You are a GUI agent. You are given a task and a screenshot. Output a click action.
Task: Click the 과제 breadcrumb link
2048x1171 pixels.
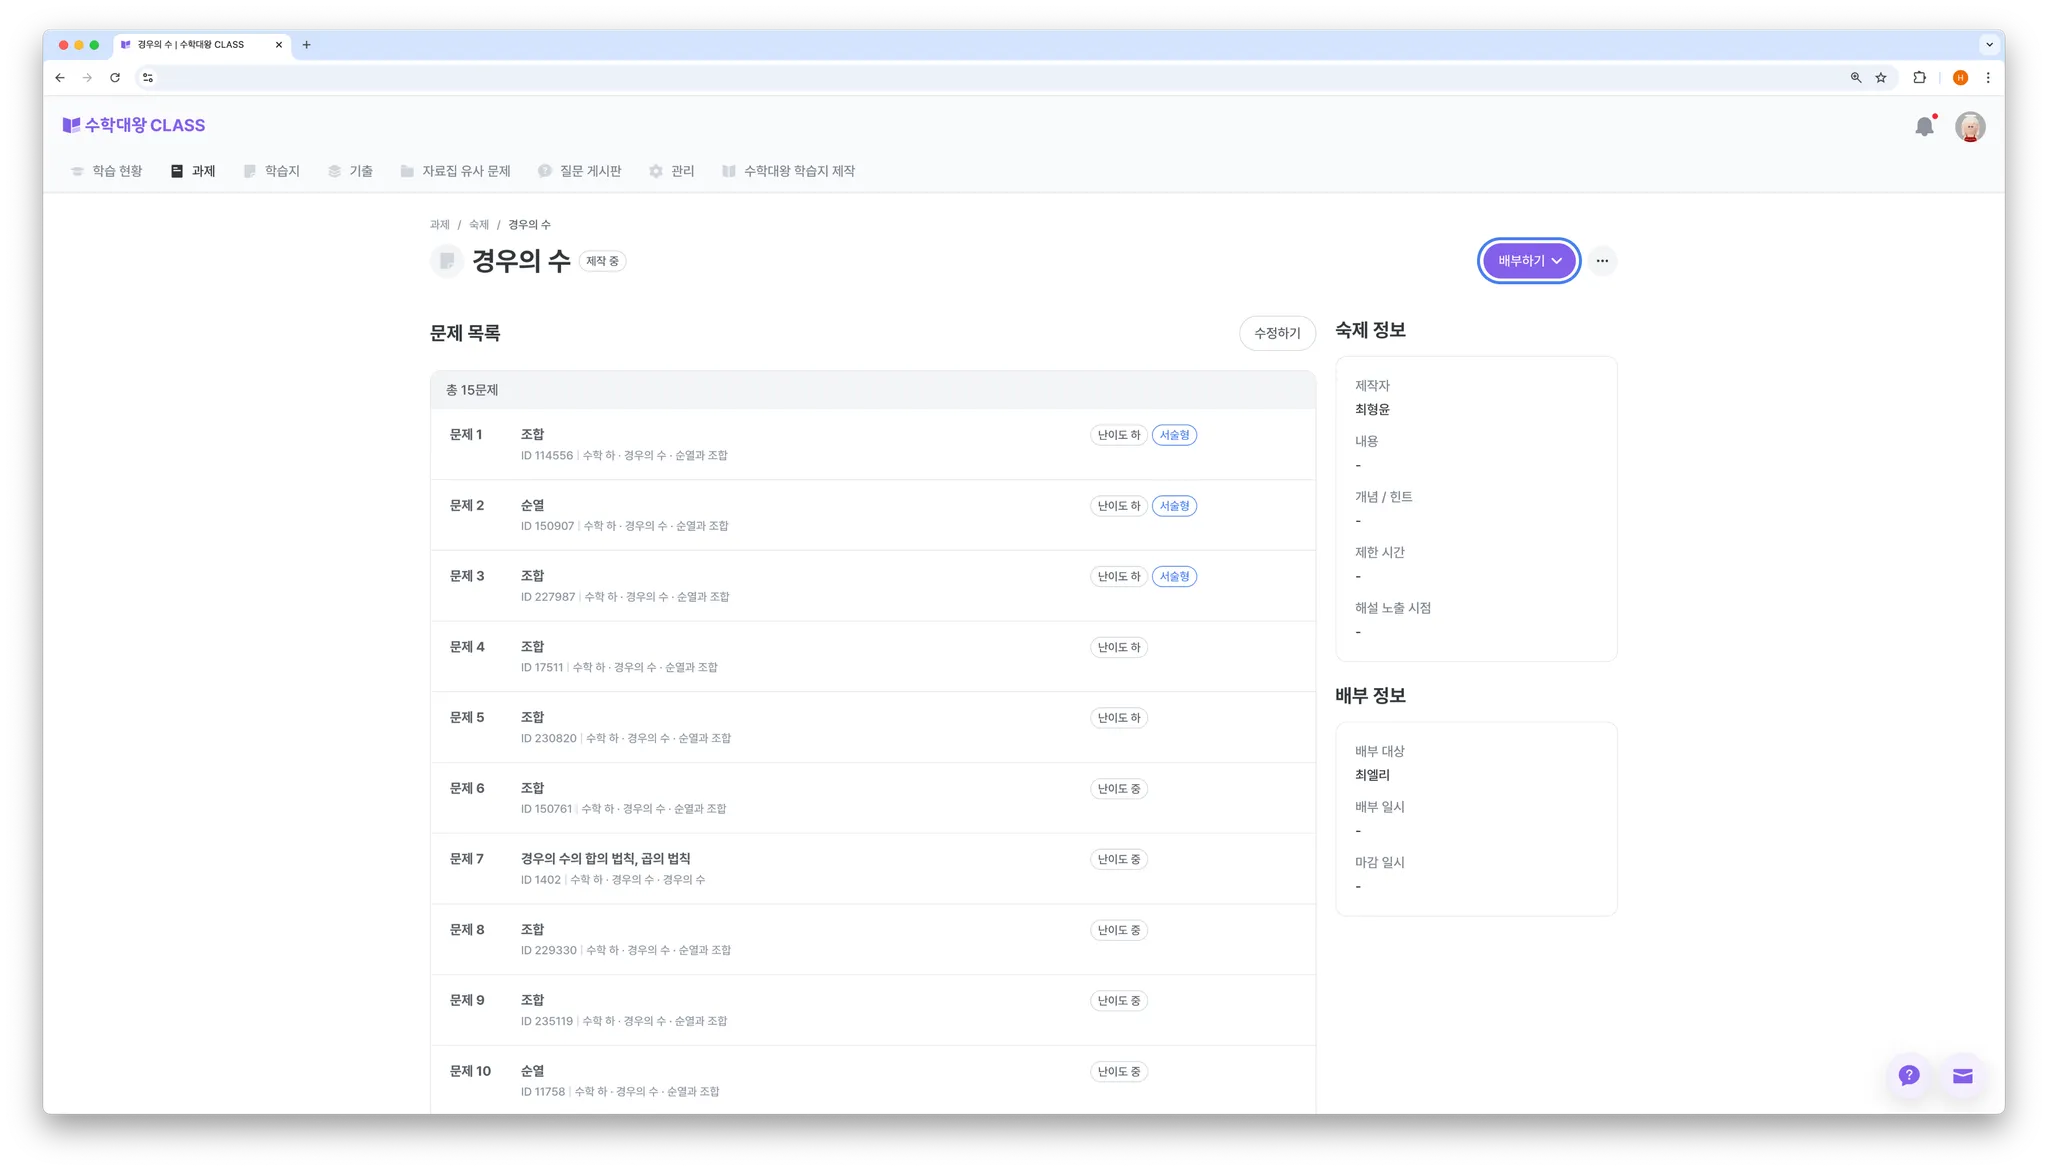click(440, 225)
